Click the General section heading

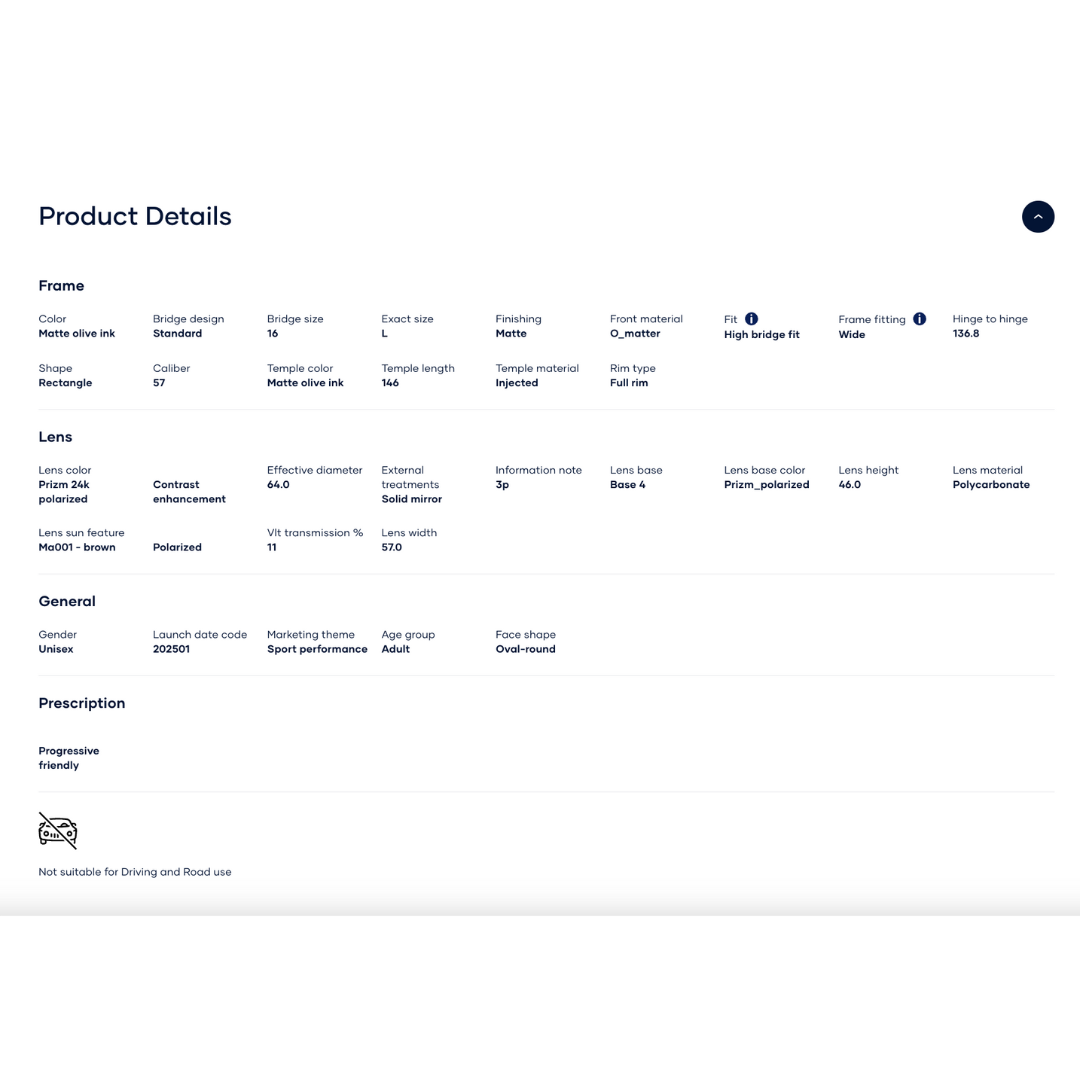(x=67, y=601)
